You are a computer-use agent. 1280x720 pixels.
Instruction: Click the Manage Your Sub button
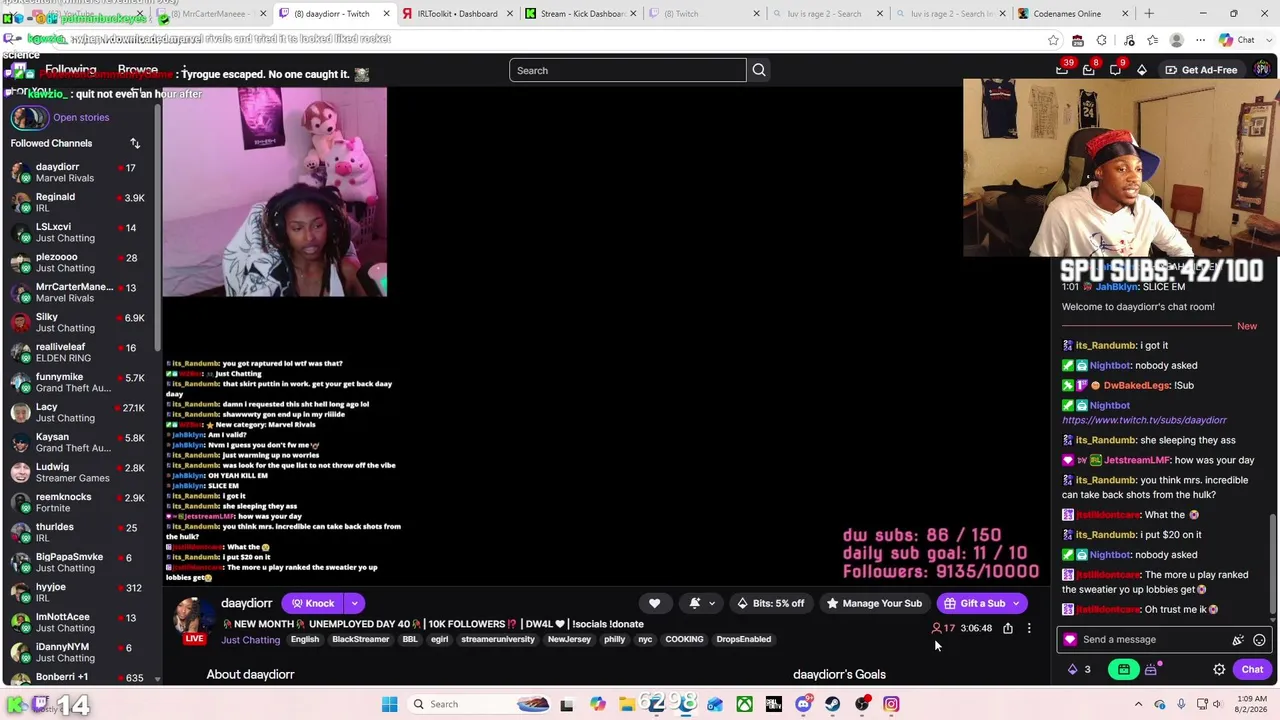(x=873, y=603)
